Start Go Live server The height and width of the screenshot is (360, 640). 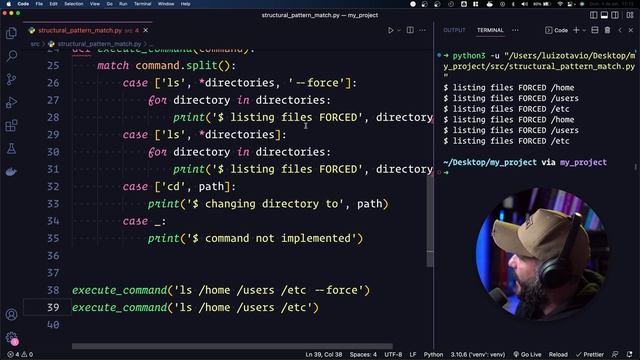527,354
